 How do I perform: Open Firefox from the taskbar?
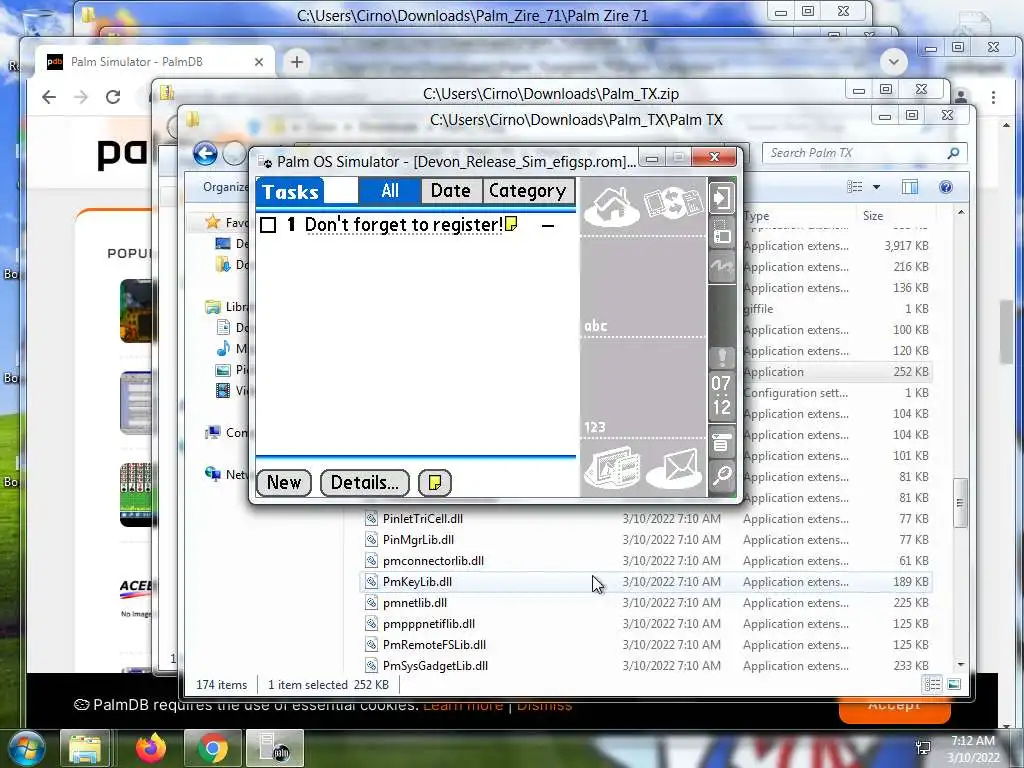point(151,748)
